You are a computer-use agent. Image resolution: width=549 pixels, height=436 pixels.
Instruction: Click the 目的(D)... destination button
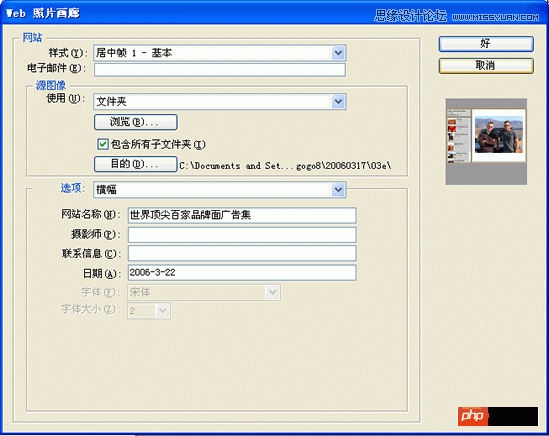pyautogui.click(x=135, y=164)
